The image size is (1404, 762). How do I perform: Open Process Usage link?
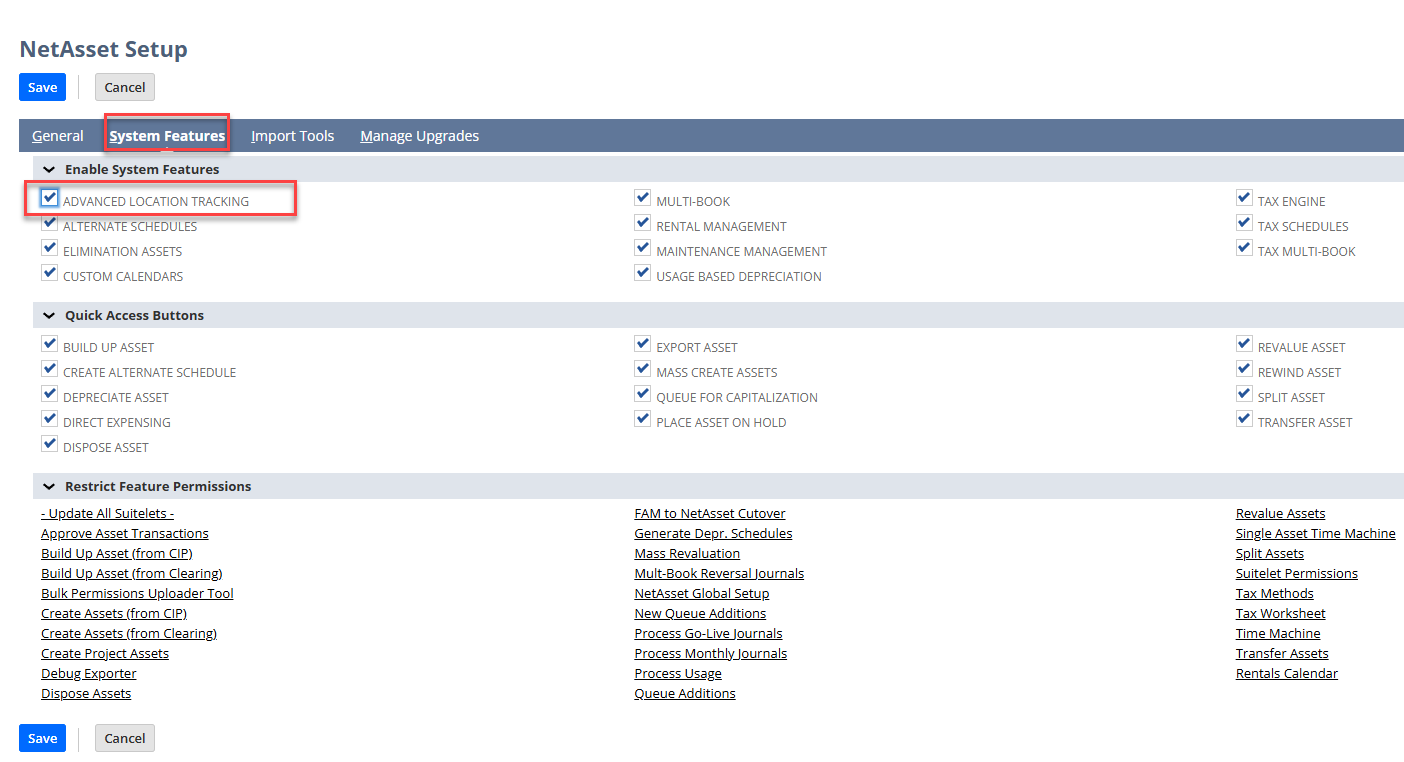(678, 673)
